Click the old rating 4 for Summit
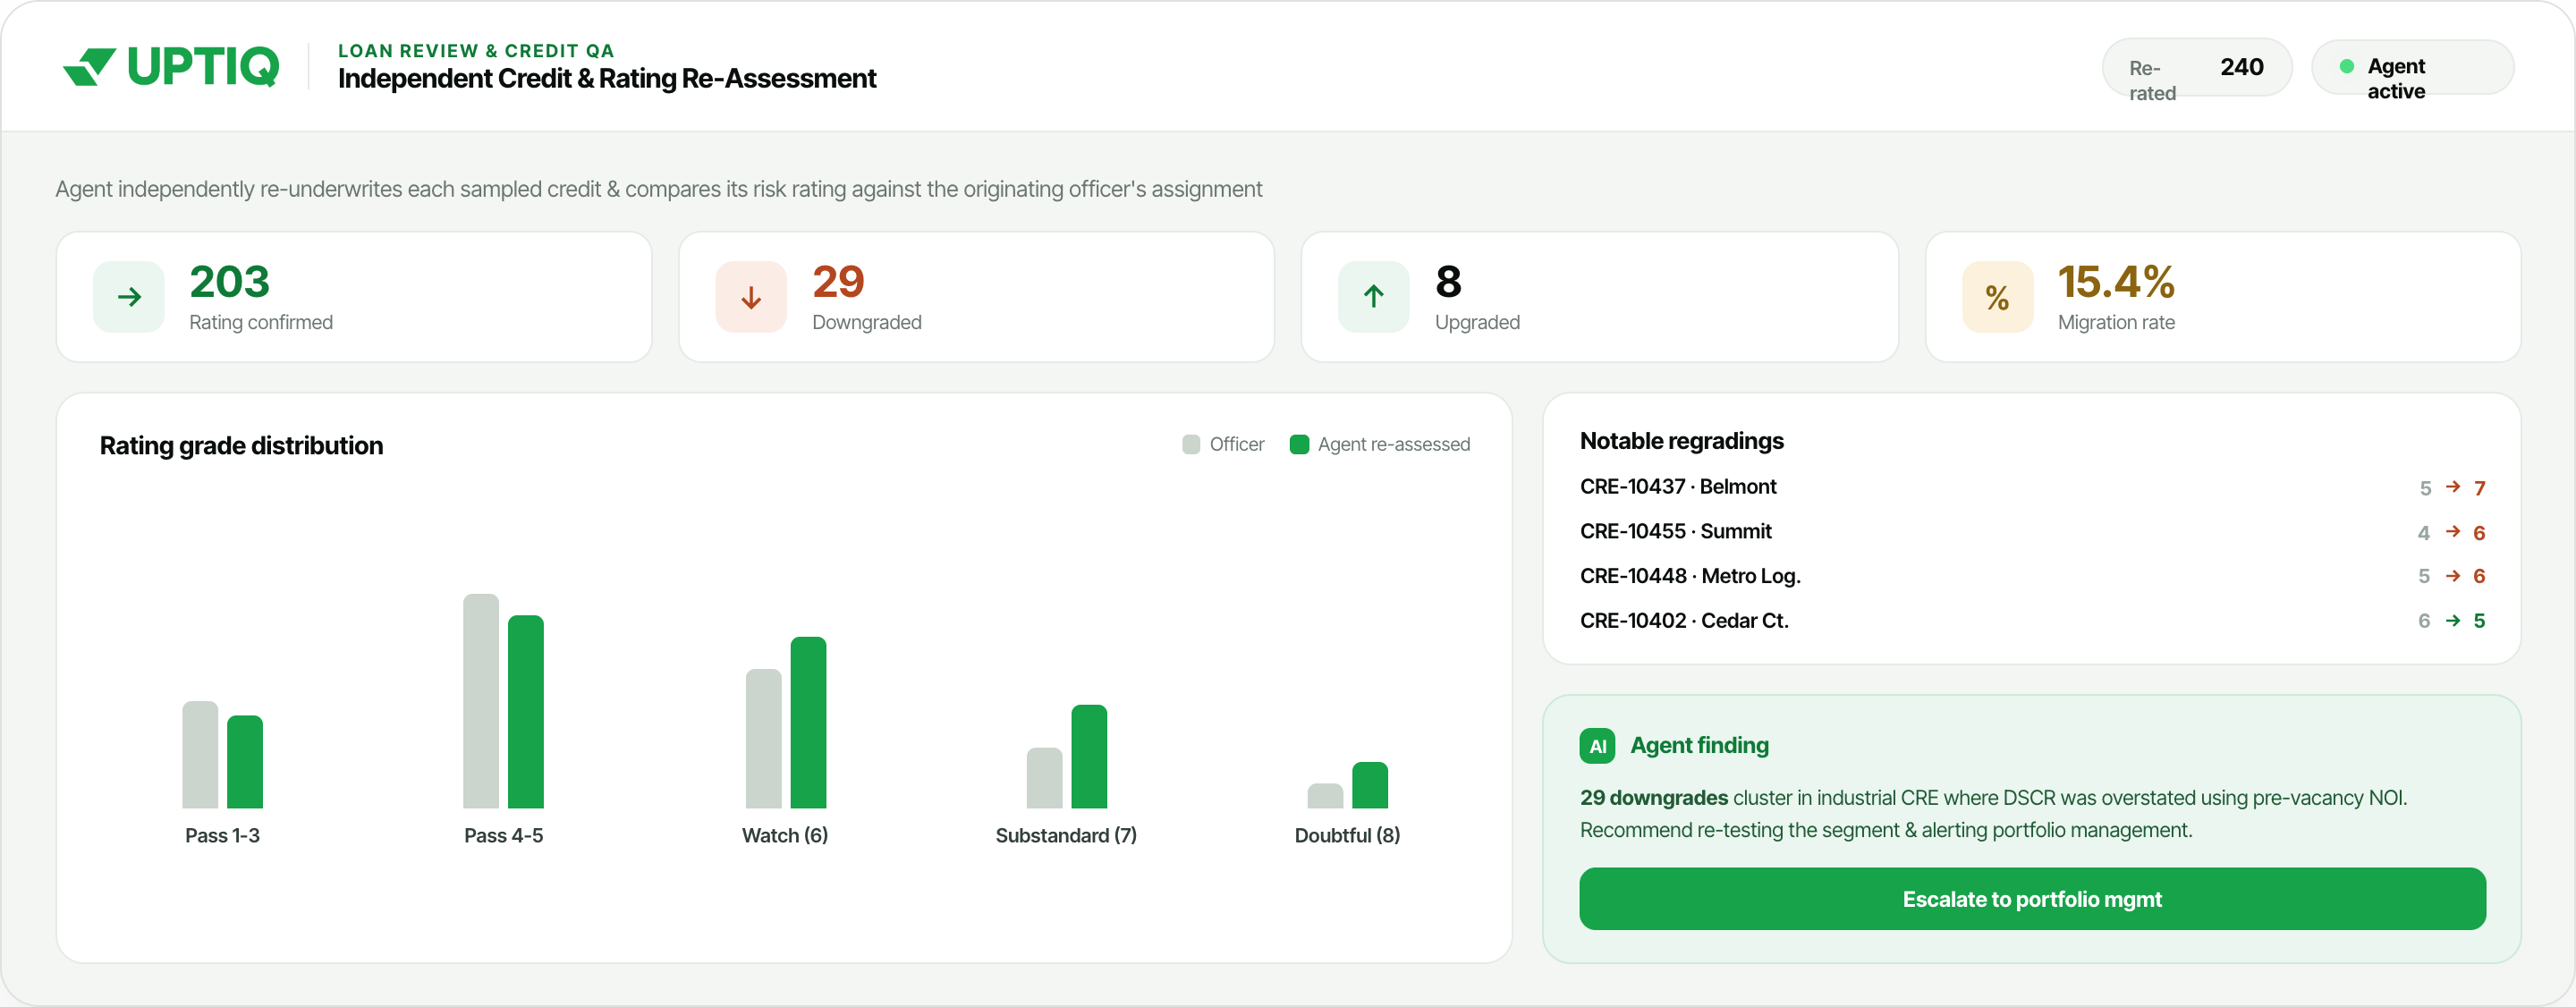Image resolution: width=2576 pixels, height=1007 pixels. [x=2424, y=533]
